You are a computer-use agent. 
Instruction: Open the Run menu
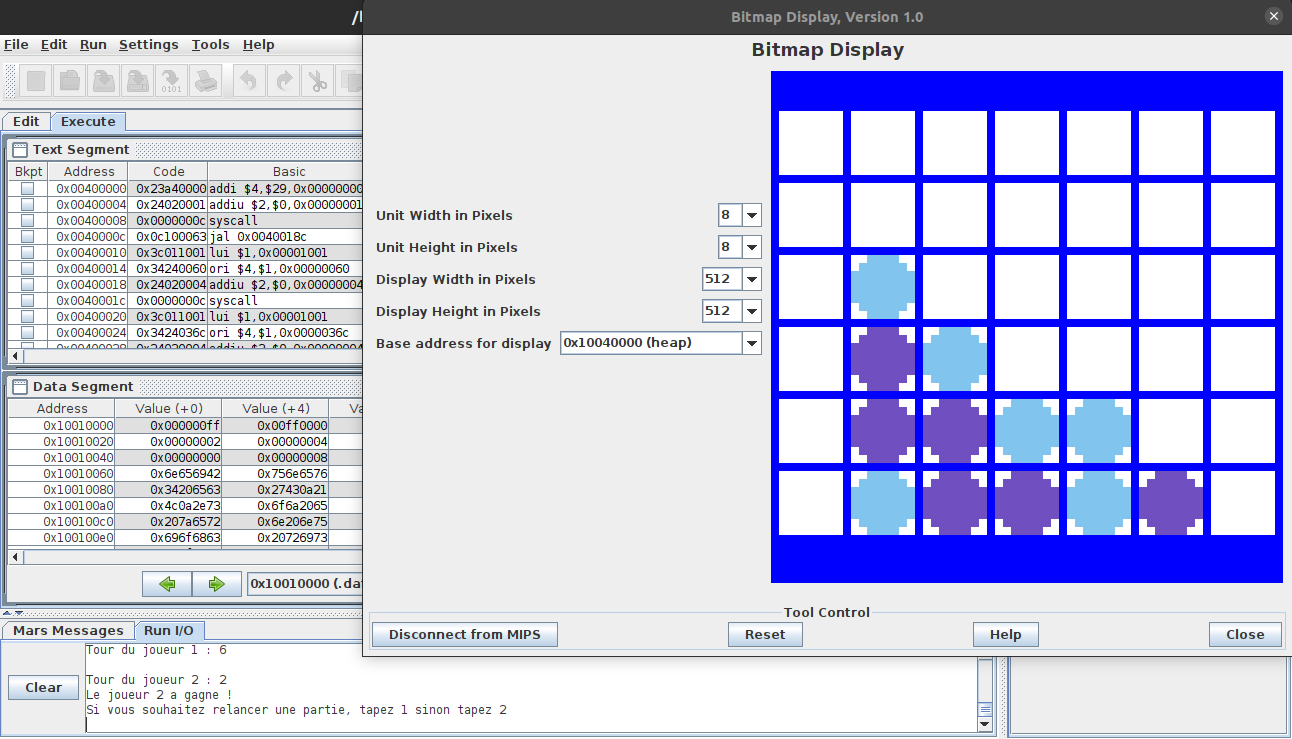coord(92,44)
